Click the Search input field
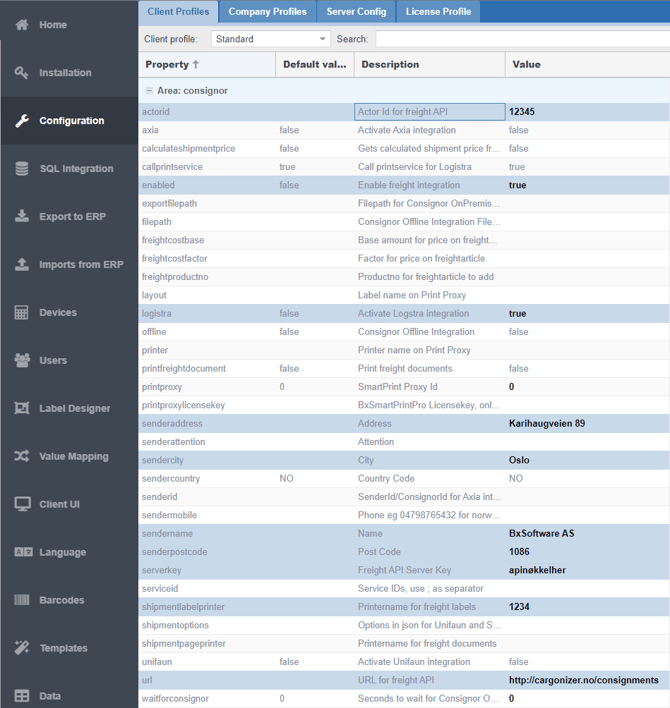670x708 pixels. pos(523,39)
